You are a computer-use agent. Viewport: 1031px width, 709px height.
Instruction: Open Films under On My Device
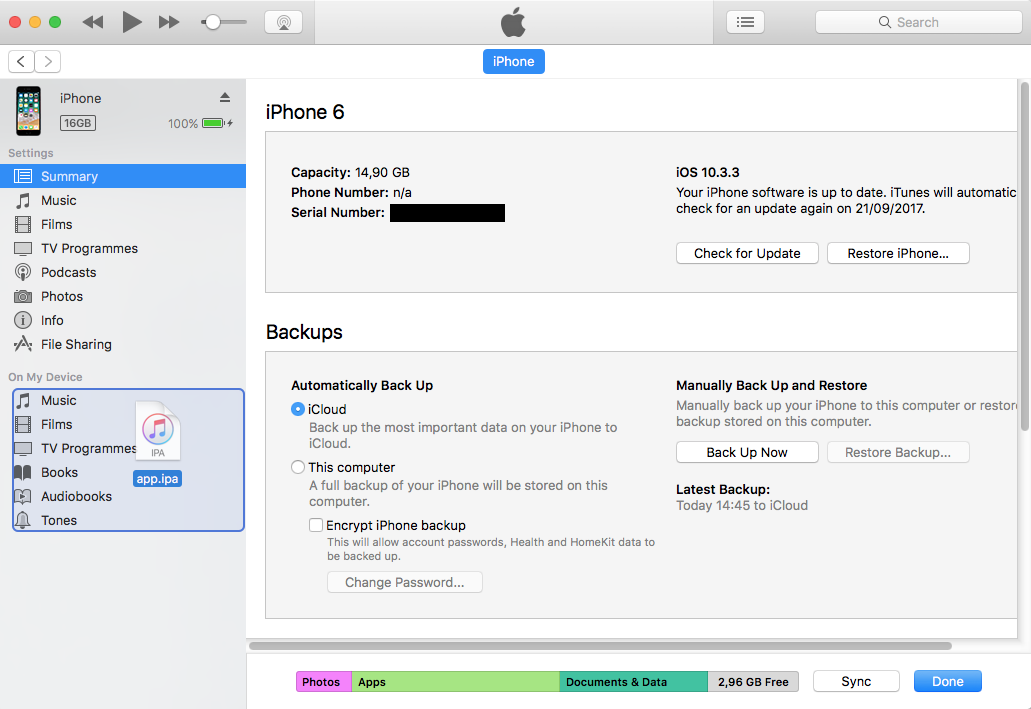coord(128,424)
